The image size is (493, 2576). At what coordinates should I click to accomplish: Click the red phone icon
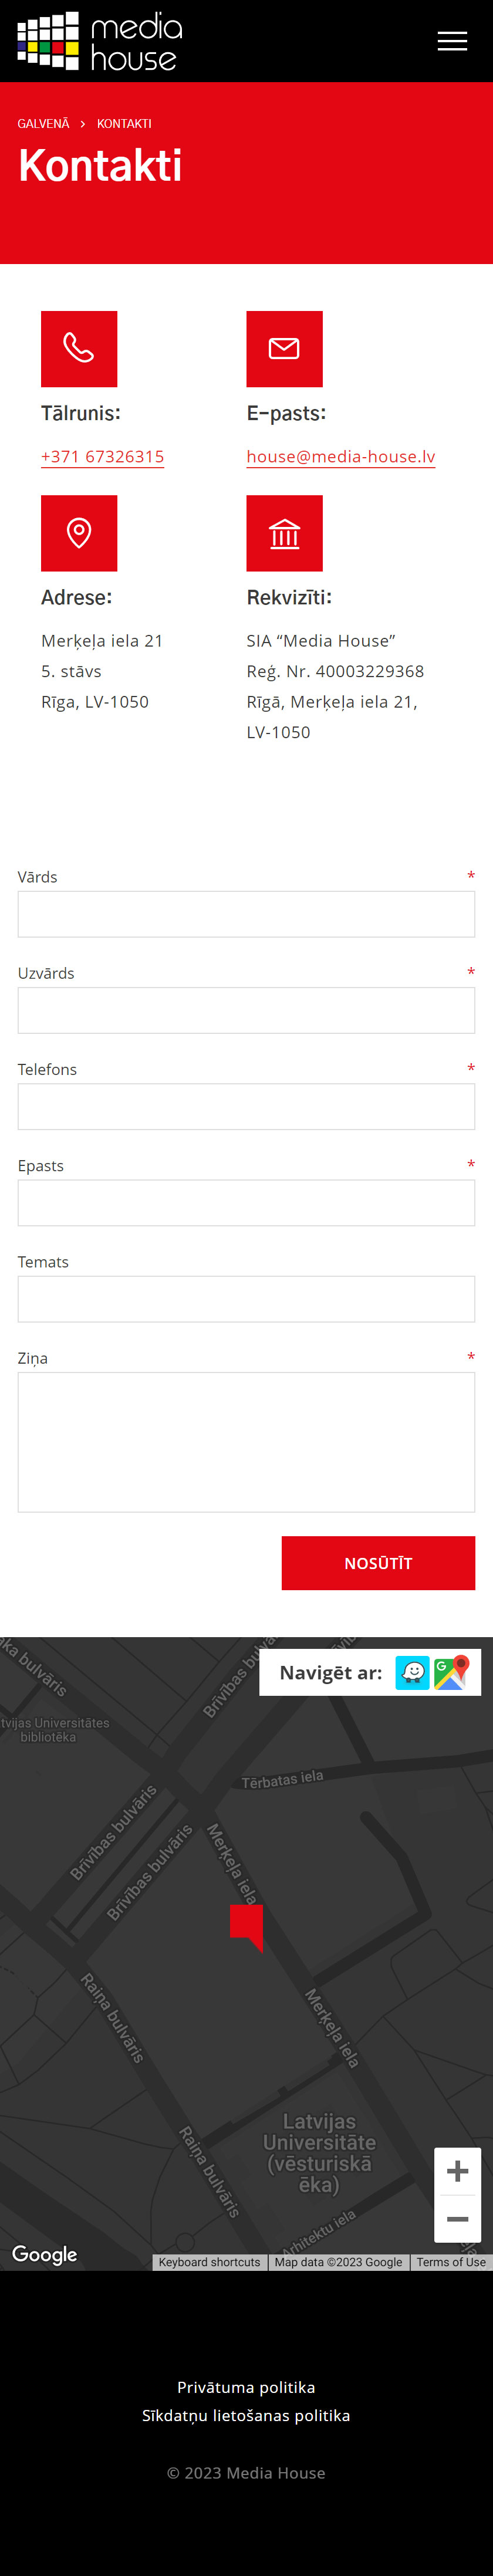pos(79,349)
